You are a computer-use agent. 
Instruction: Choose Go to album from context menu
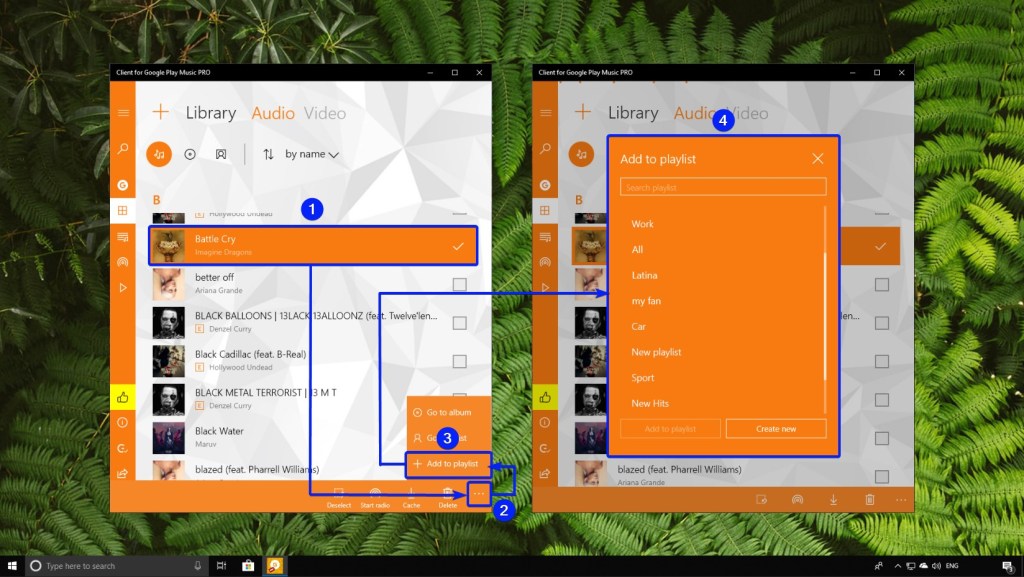pyautogui.click(x=448, y=412)
